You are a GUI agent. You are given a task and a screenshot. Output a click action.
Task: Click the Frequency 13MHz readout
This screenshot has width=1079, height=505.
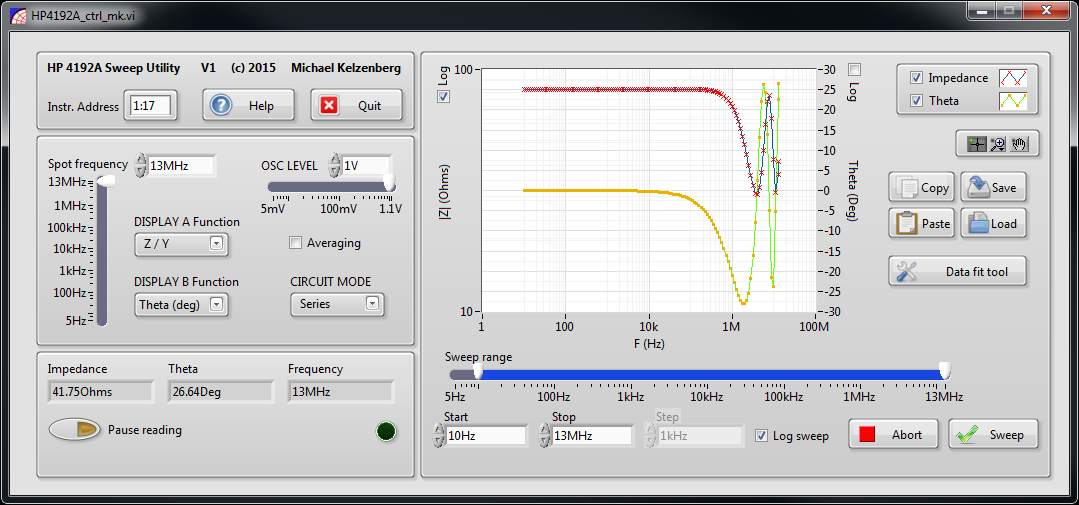pos(341,391)
